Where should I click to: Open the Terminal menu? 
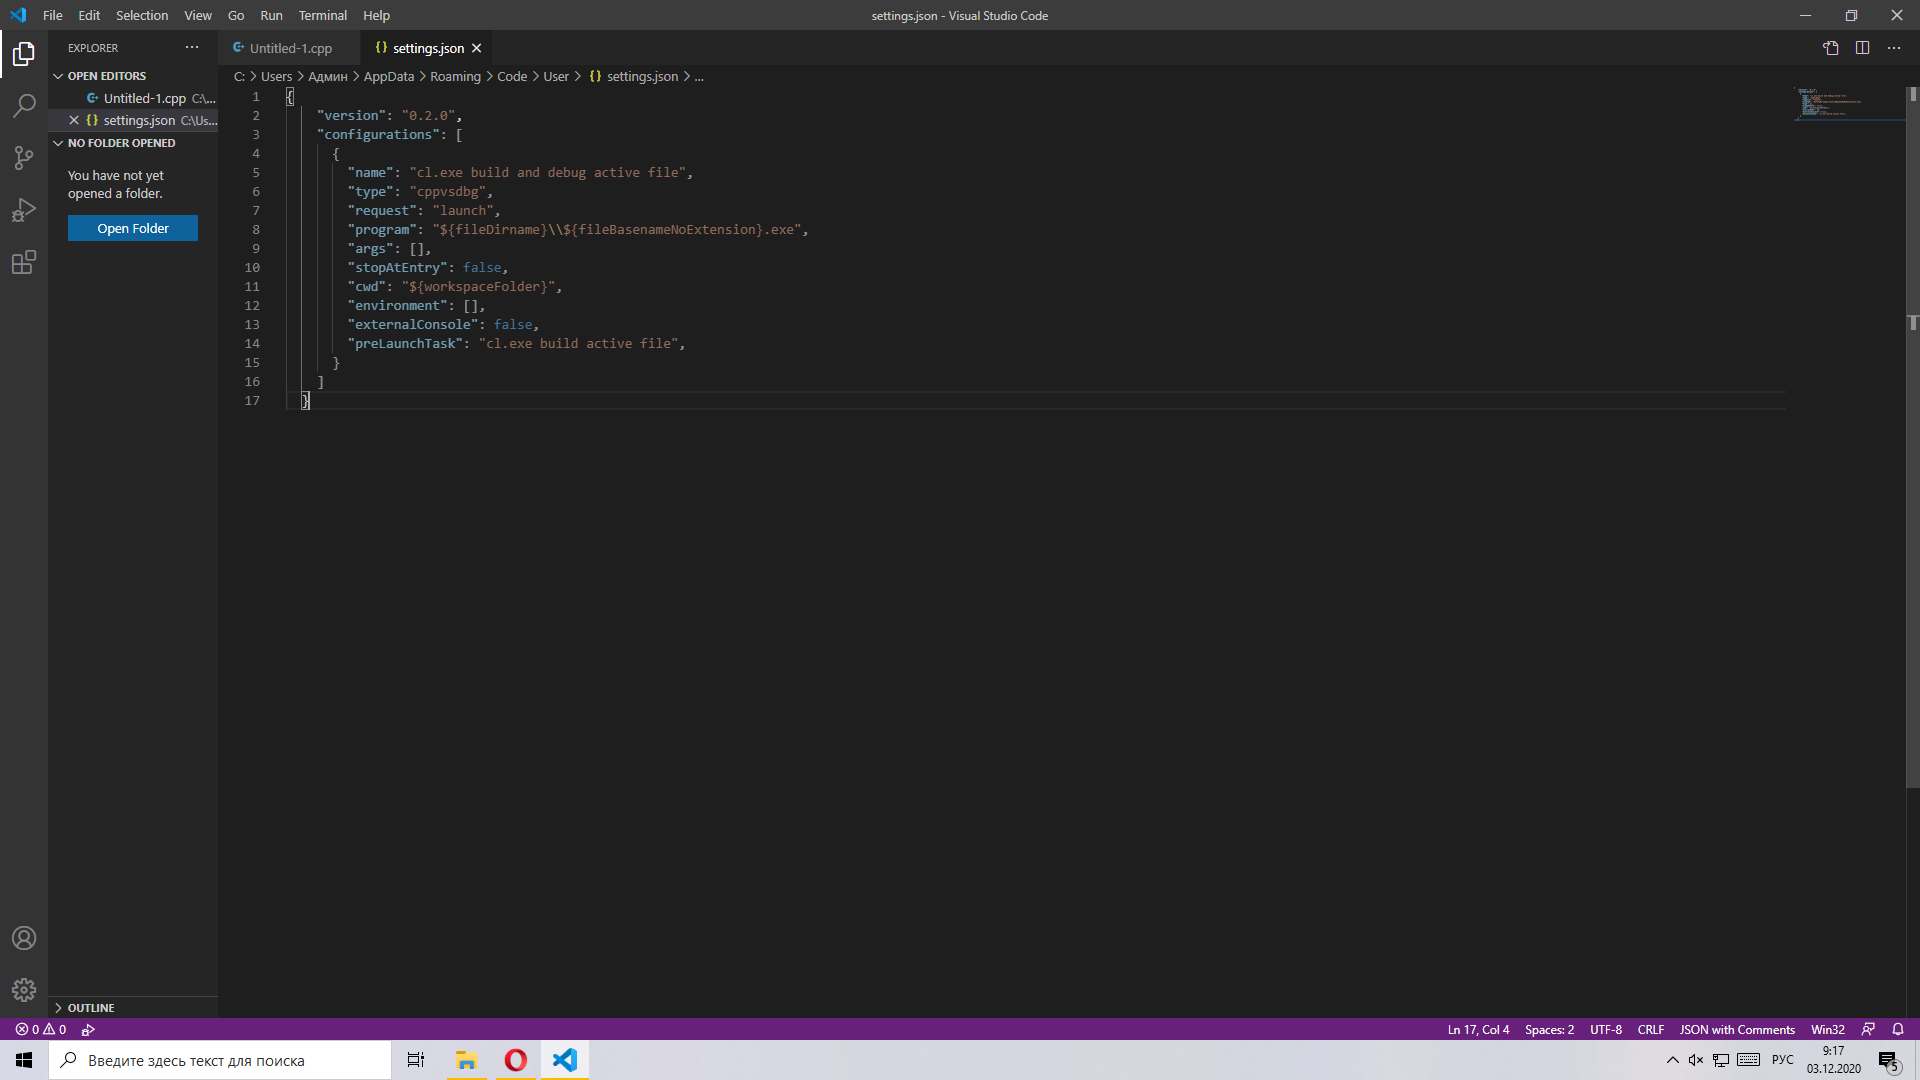[323, 15]
